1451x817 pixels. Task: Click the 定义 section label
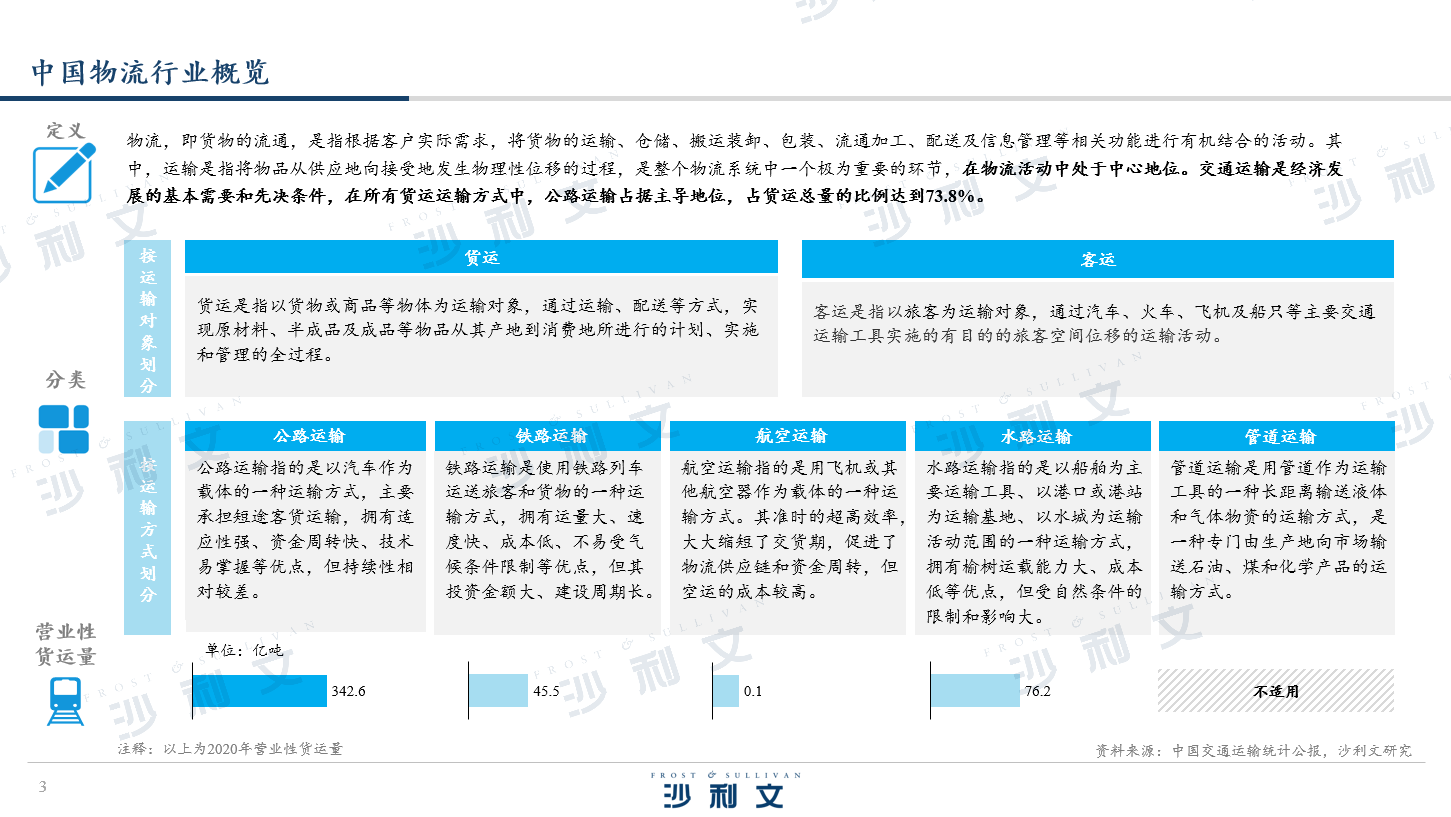coord(66,130)
